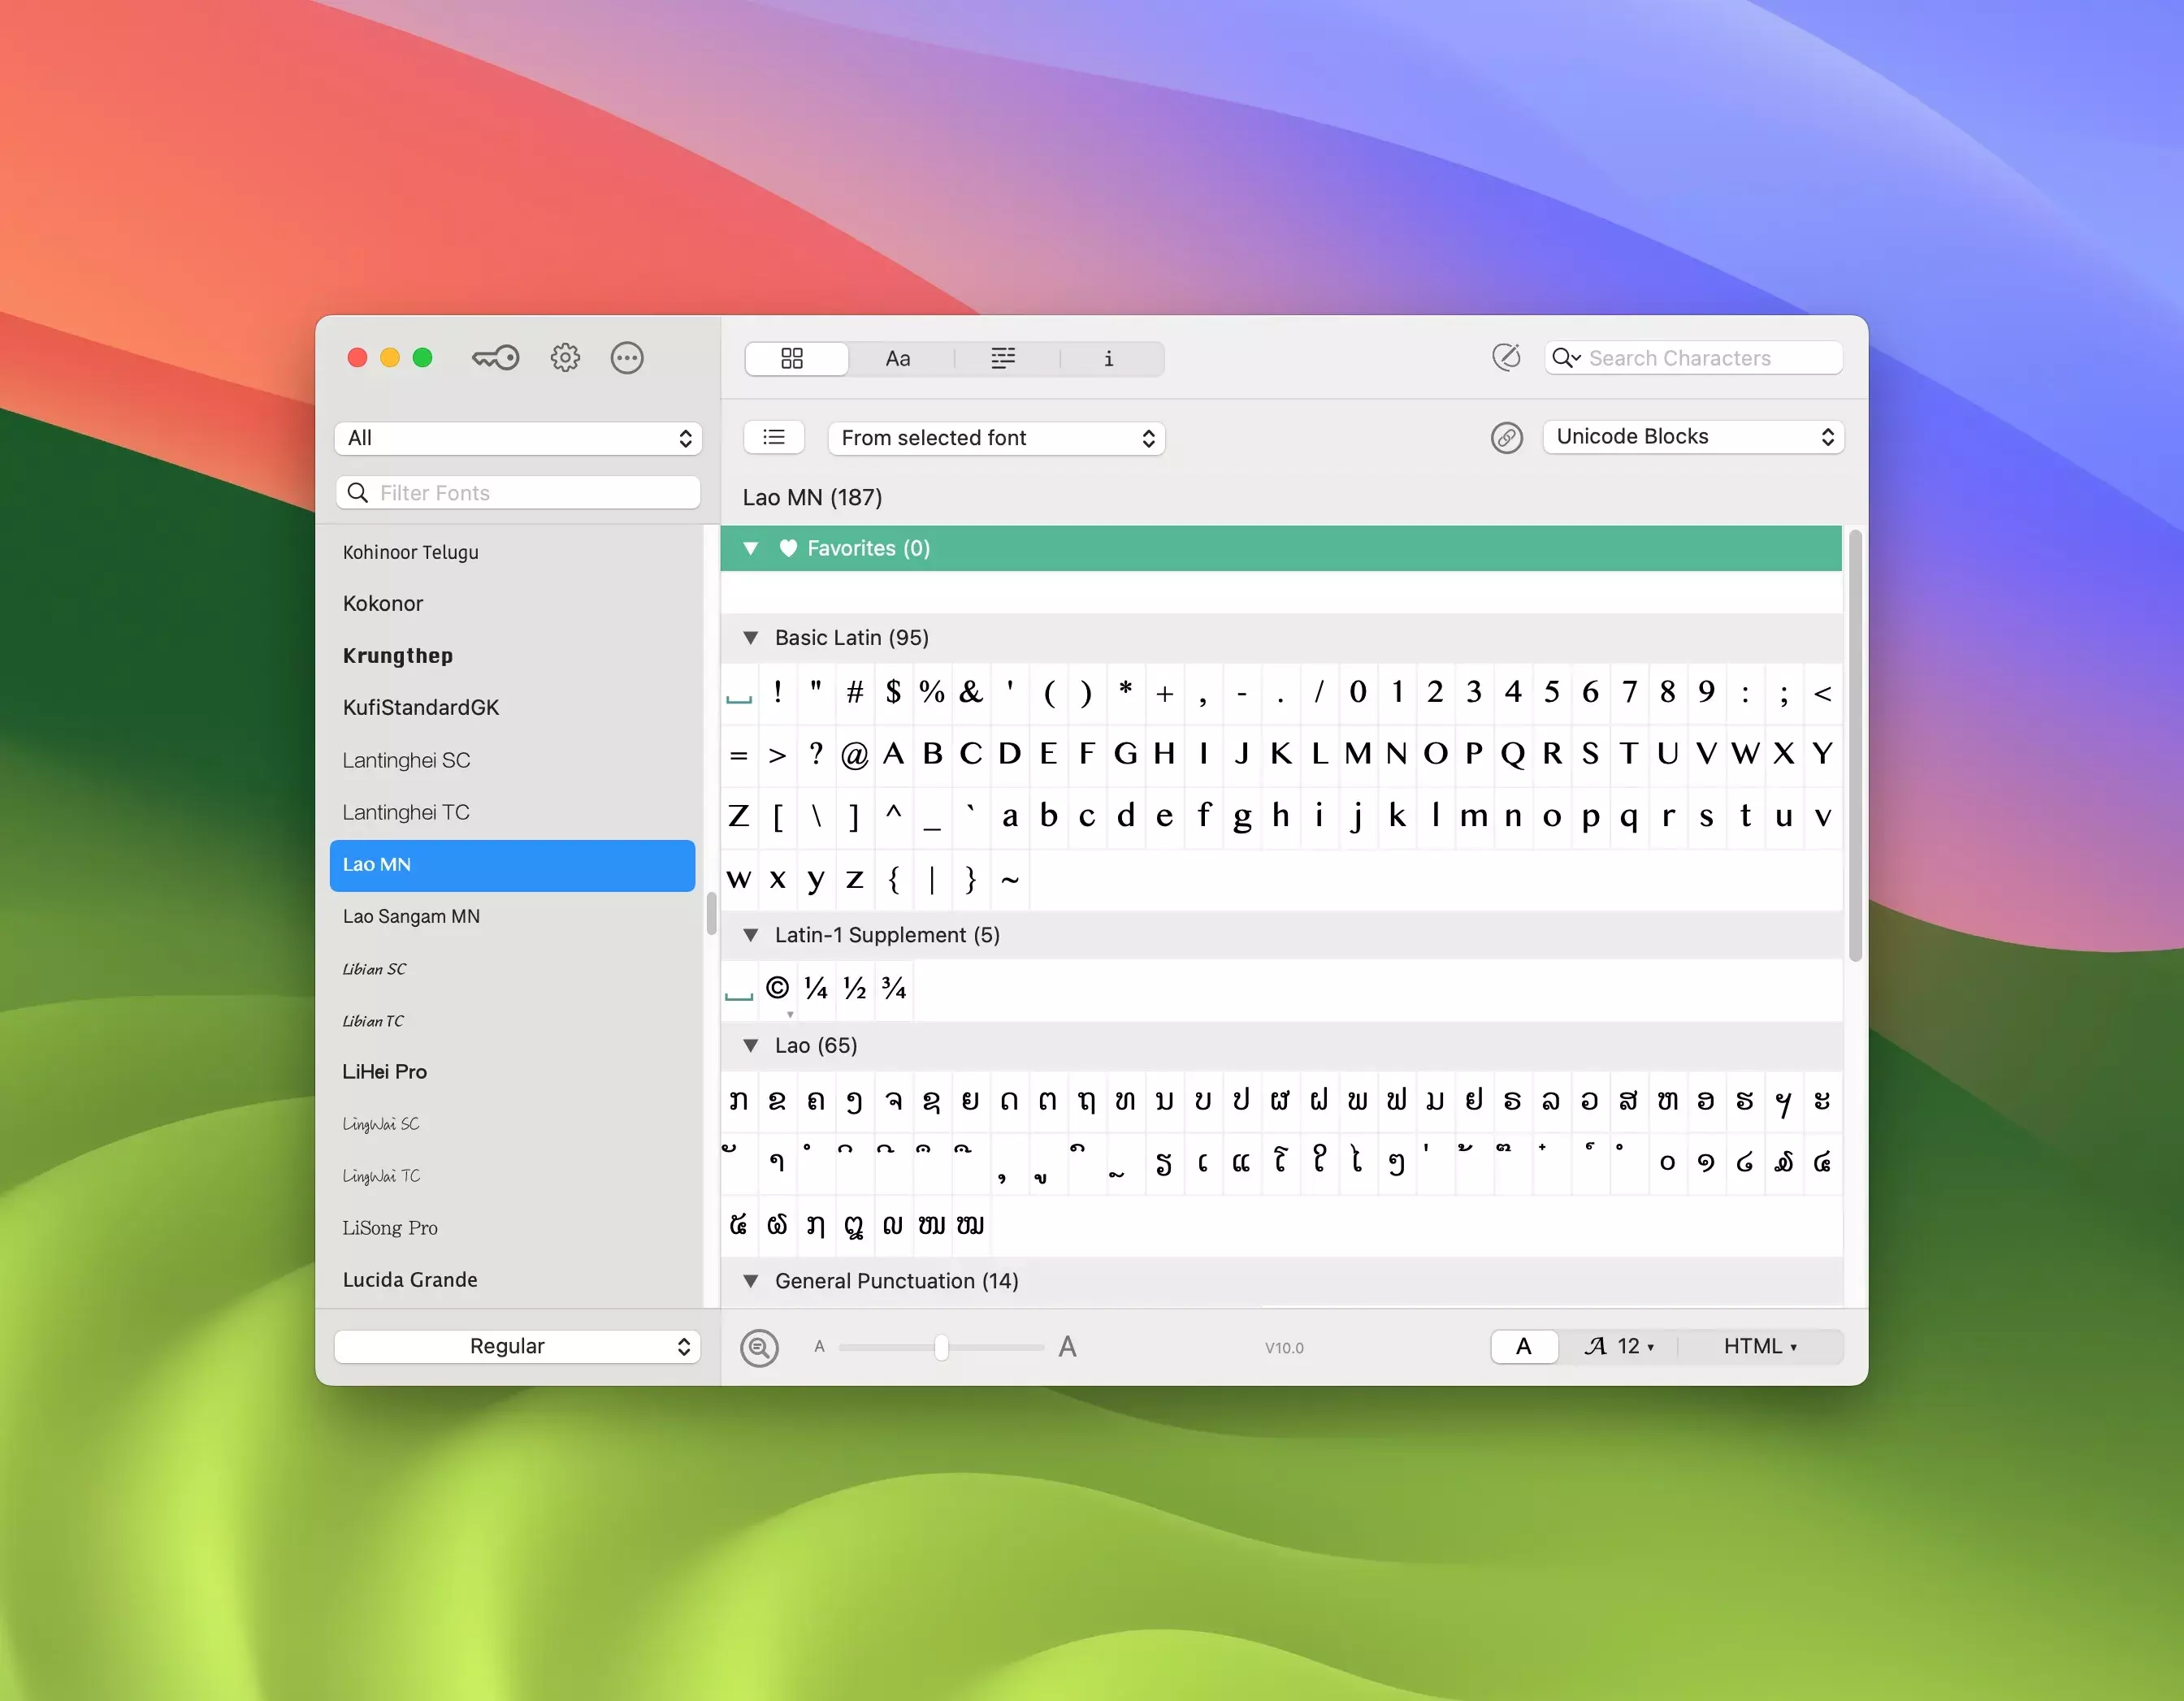Switch to the Aa waterfall preview tab
Image resolution: width=2184 pixels, height=1701 pixels.
point(898,358)
